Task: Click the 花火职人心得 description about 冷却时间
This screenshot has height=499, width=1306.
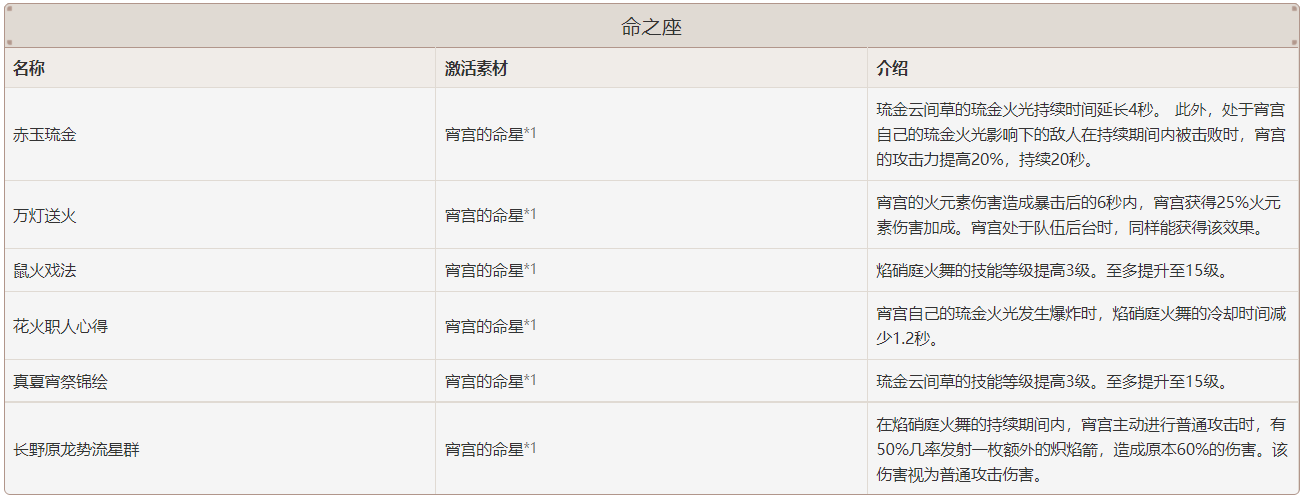Action: [1081, 326]
